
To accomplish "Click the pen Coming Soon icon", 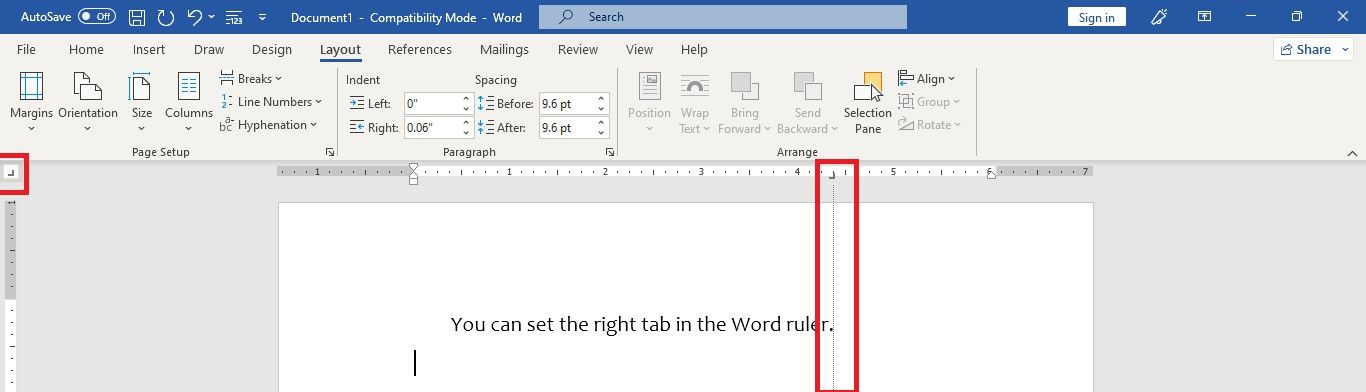I will tap(1160, 17).
